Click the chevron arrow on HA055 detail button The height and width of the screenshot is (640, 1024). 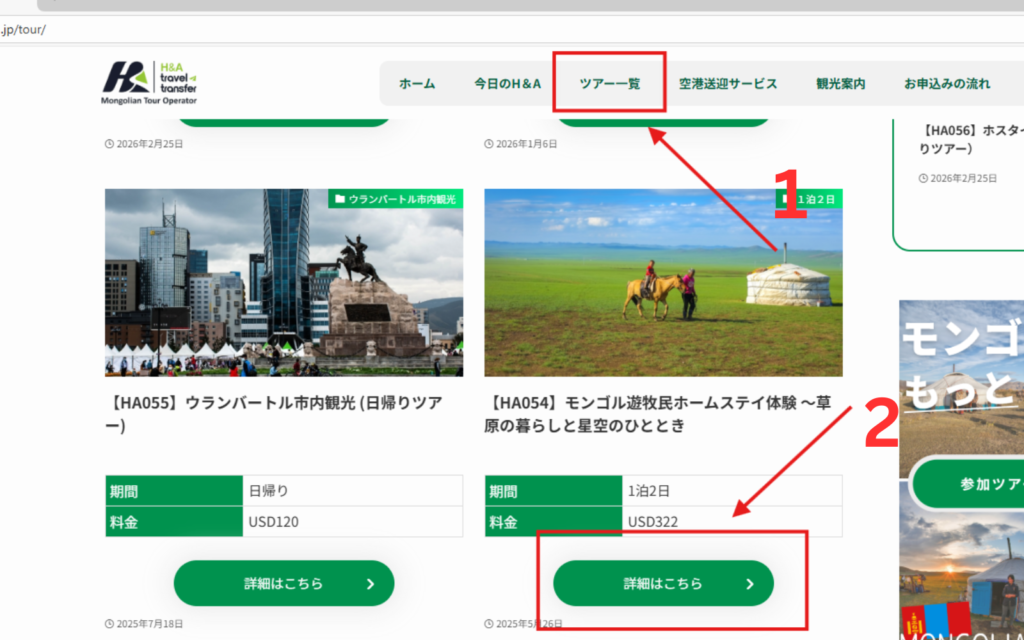(x=370, y=584)
